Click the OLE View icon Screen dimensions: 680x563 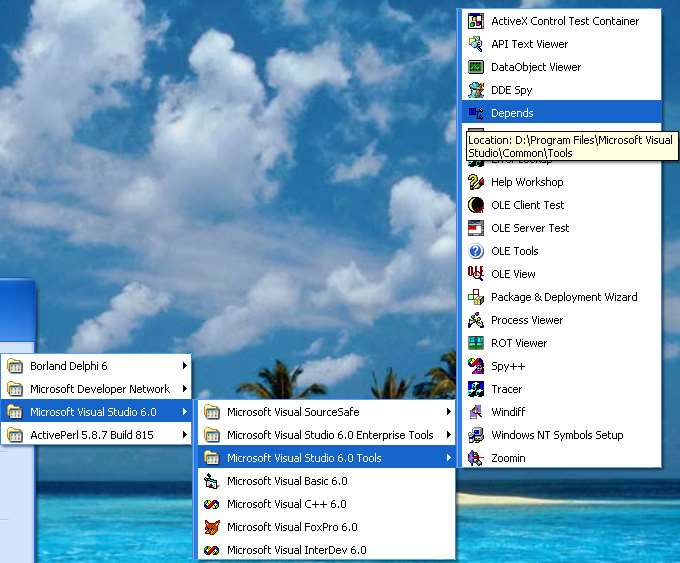(x=476, y=274)
